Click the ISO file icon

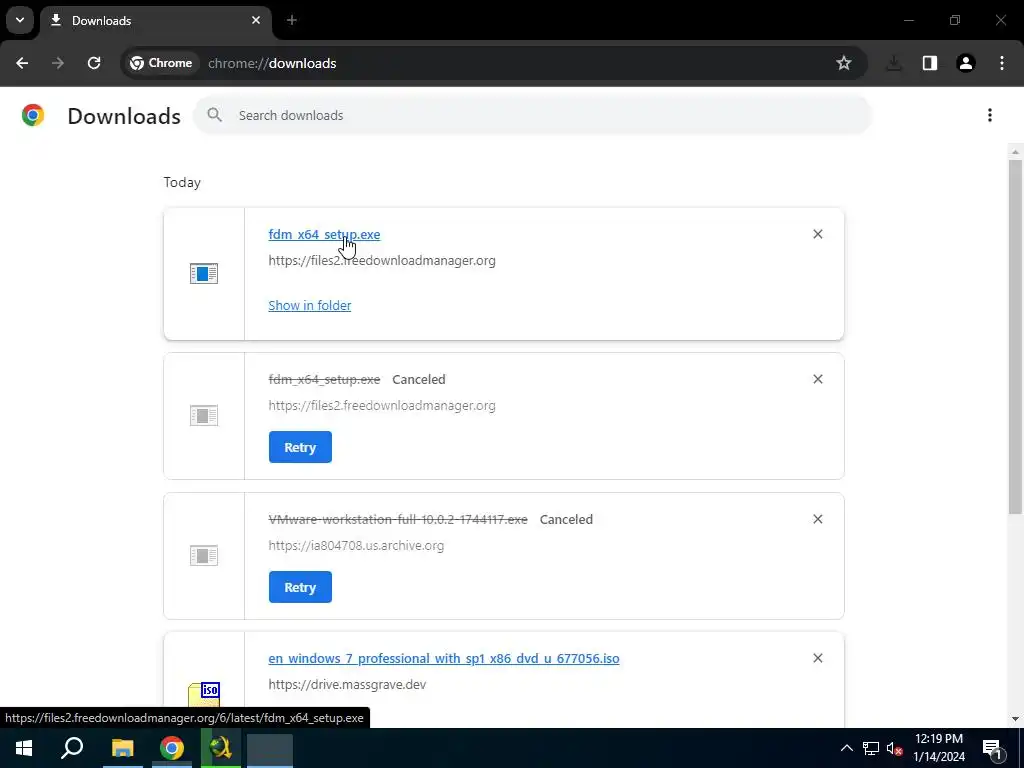tap(204, 695)
